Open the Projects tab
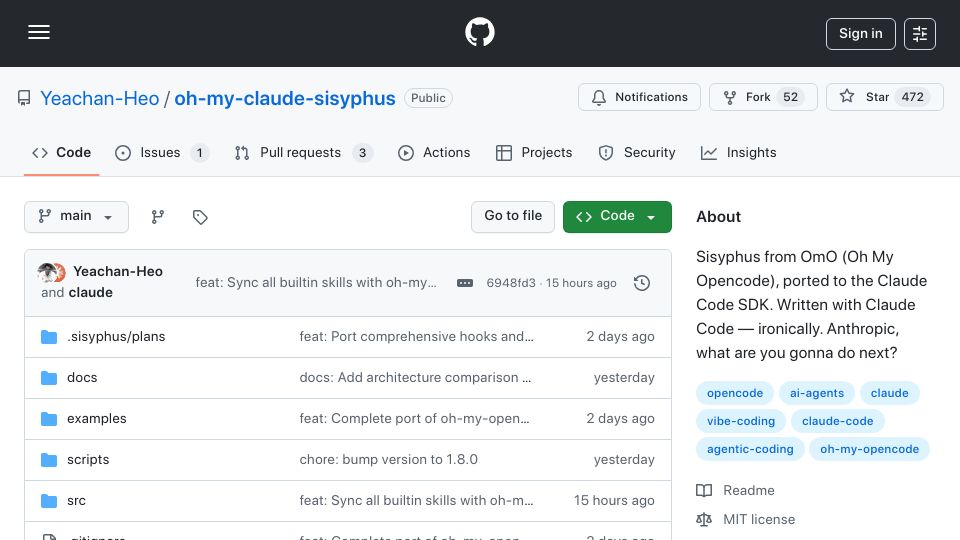Image resolution: width=960 pixels, height=540 pixels. pos(534,152)
